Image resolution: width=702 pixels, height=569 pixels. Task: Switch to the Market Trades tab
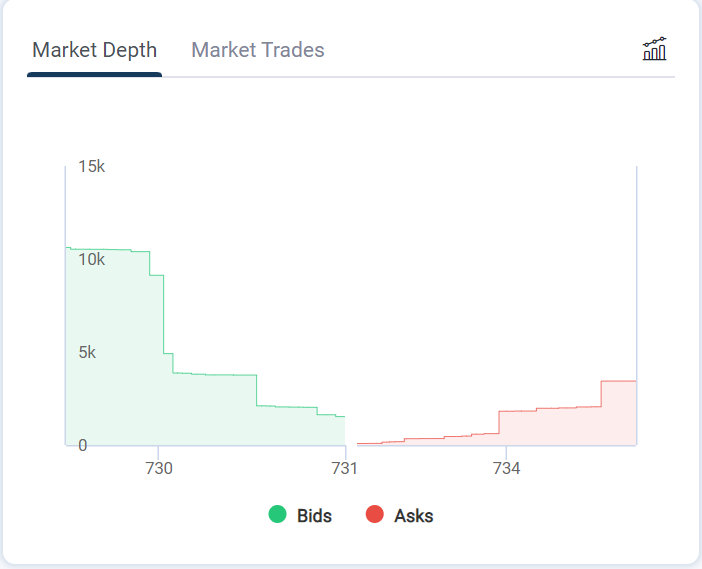[258, 50]
